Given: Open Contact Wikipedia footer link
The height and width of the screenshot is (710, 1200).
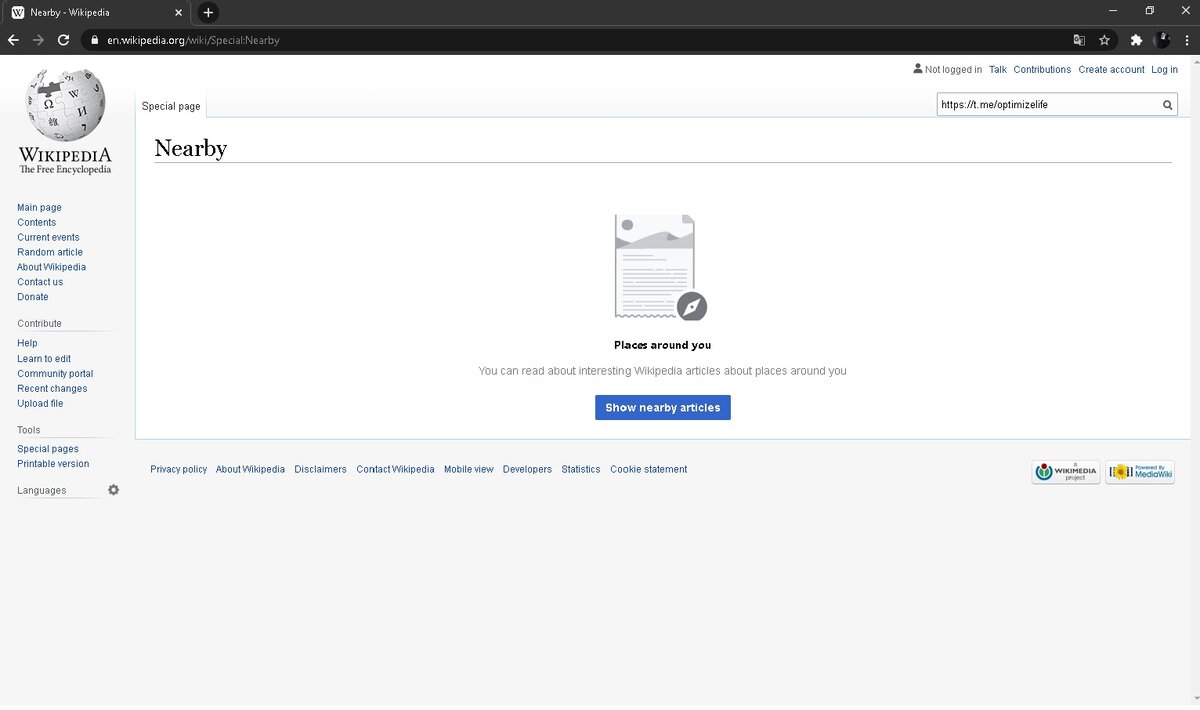Looking at the screenshot, I should tap(395, 470).
